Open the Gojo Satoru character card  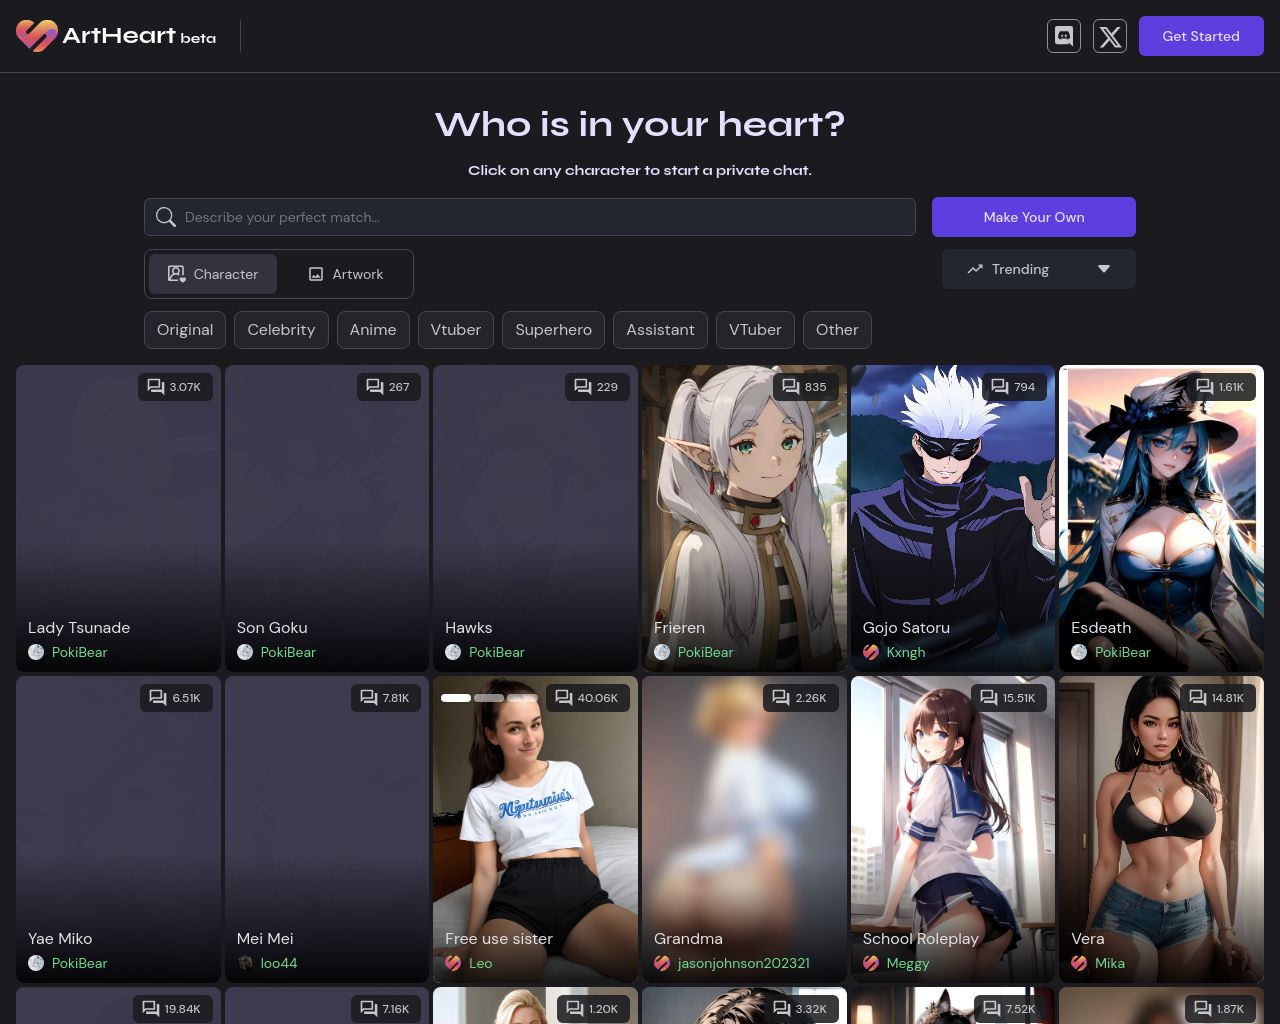[953, 518]
